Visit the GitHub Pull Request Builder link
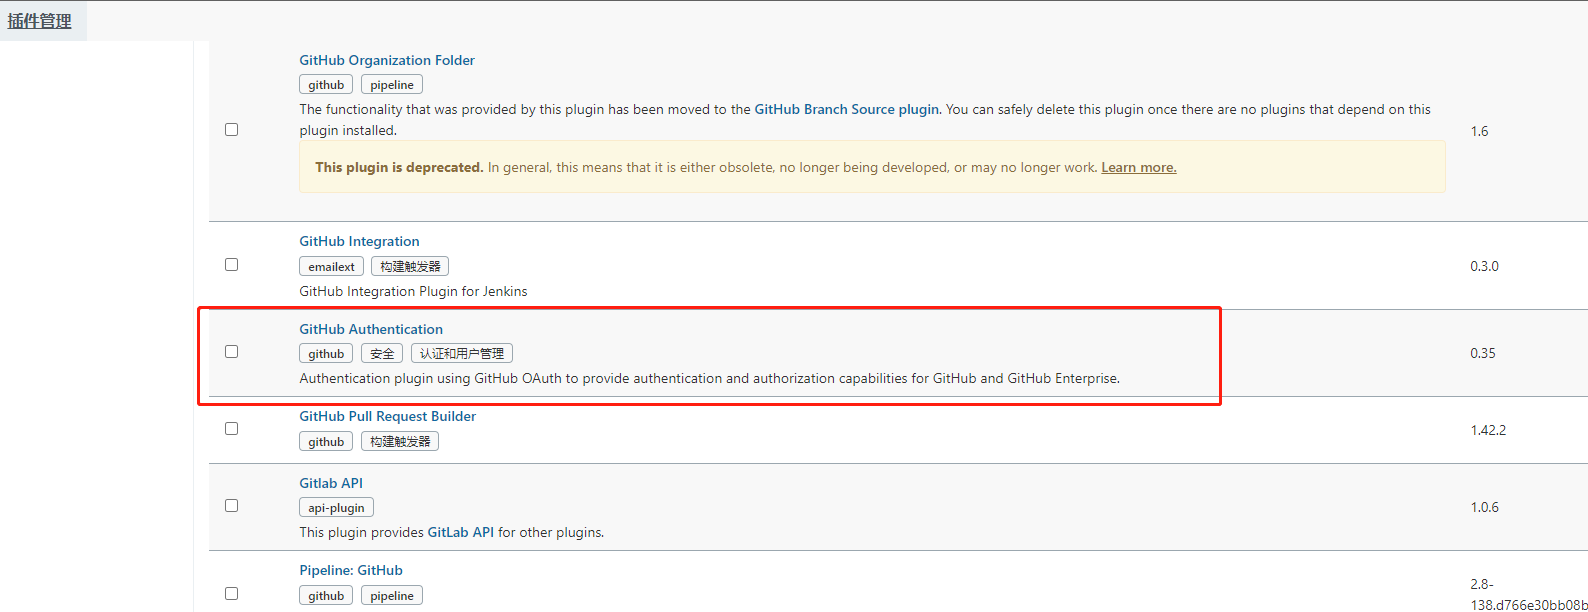Image resolution: width=1588 pixels, height=612 pixels. [x=387, y=416]
